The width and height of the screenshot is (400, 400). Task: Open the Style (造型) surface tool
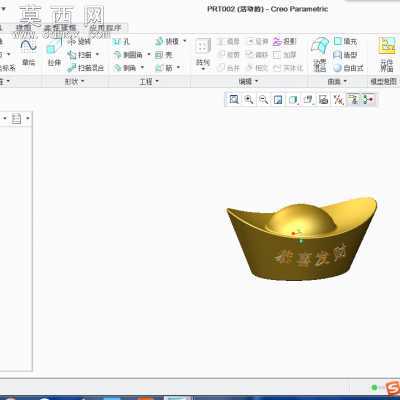(x=346, y=55)
